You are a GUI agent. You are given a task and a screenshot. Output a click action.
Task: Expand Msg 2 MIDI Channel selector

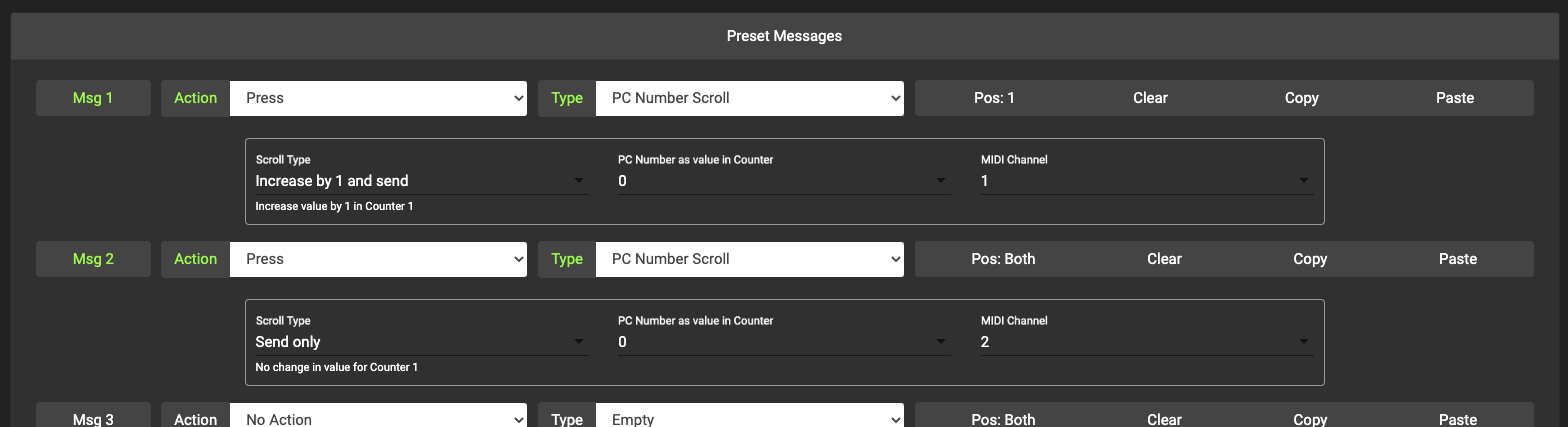coord(1146,342)
